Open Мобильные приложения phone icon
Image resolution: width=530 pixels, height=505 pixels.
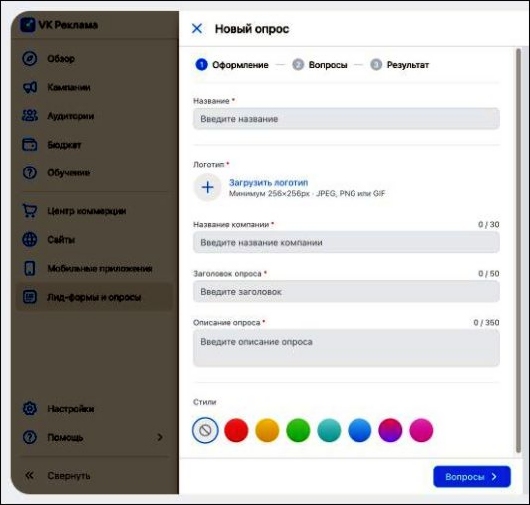click(x=30, y=268)
